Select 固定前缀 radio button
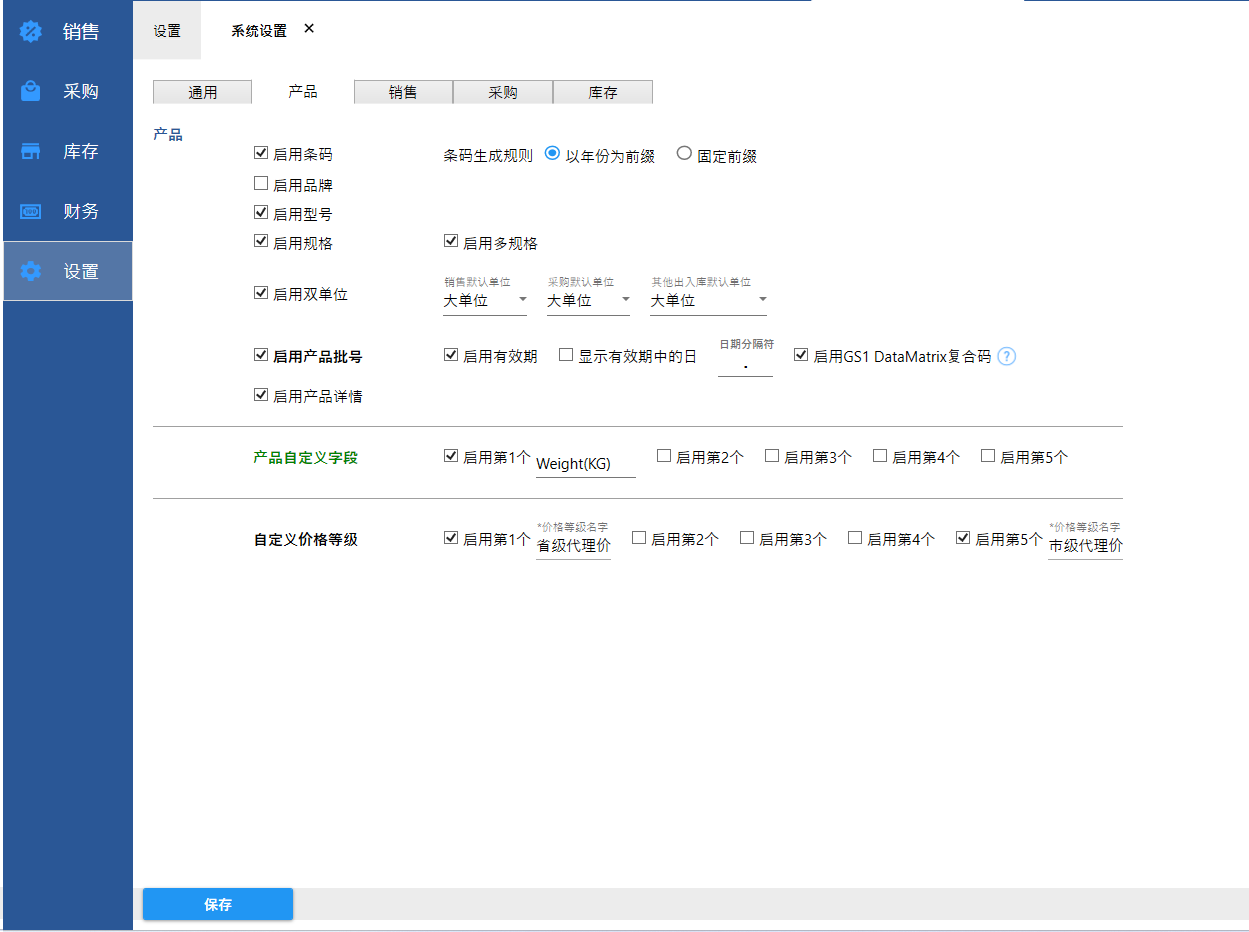1249x932 pixels. coord(685,154)
